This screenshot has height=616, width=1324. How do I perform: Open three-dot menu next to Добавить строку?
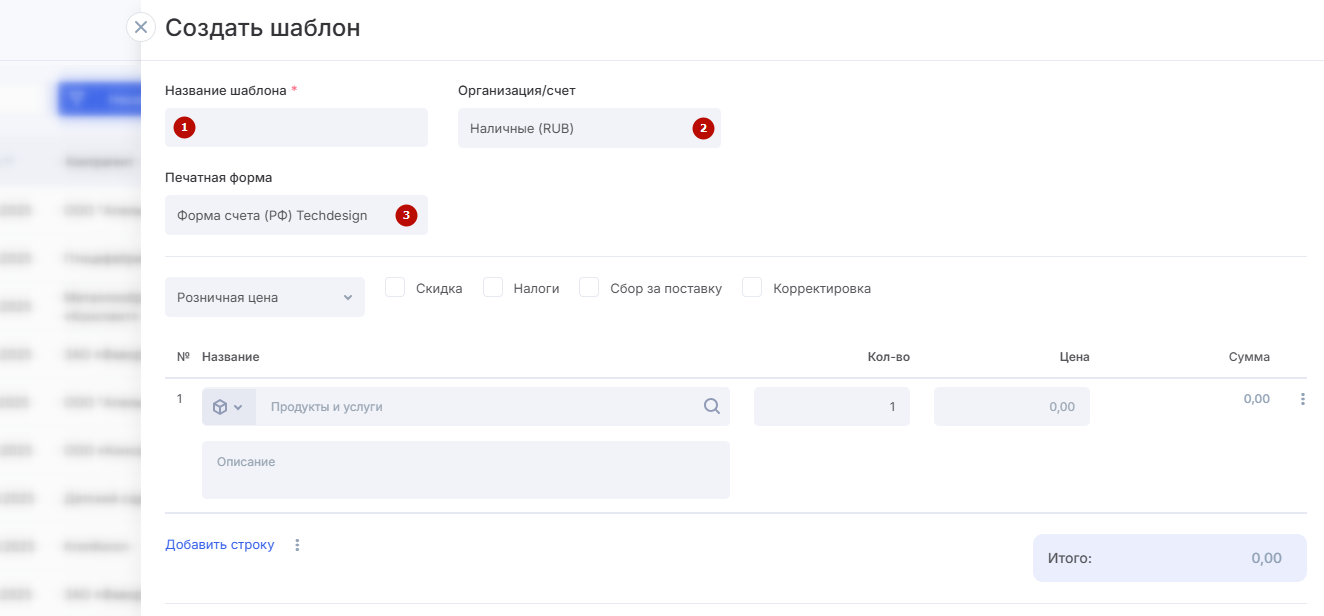pyautogui.click(x=297, y=545)
